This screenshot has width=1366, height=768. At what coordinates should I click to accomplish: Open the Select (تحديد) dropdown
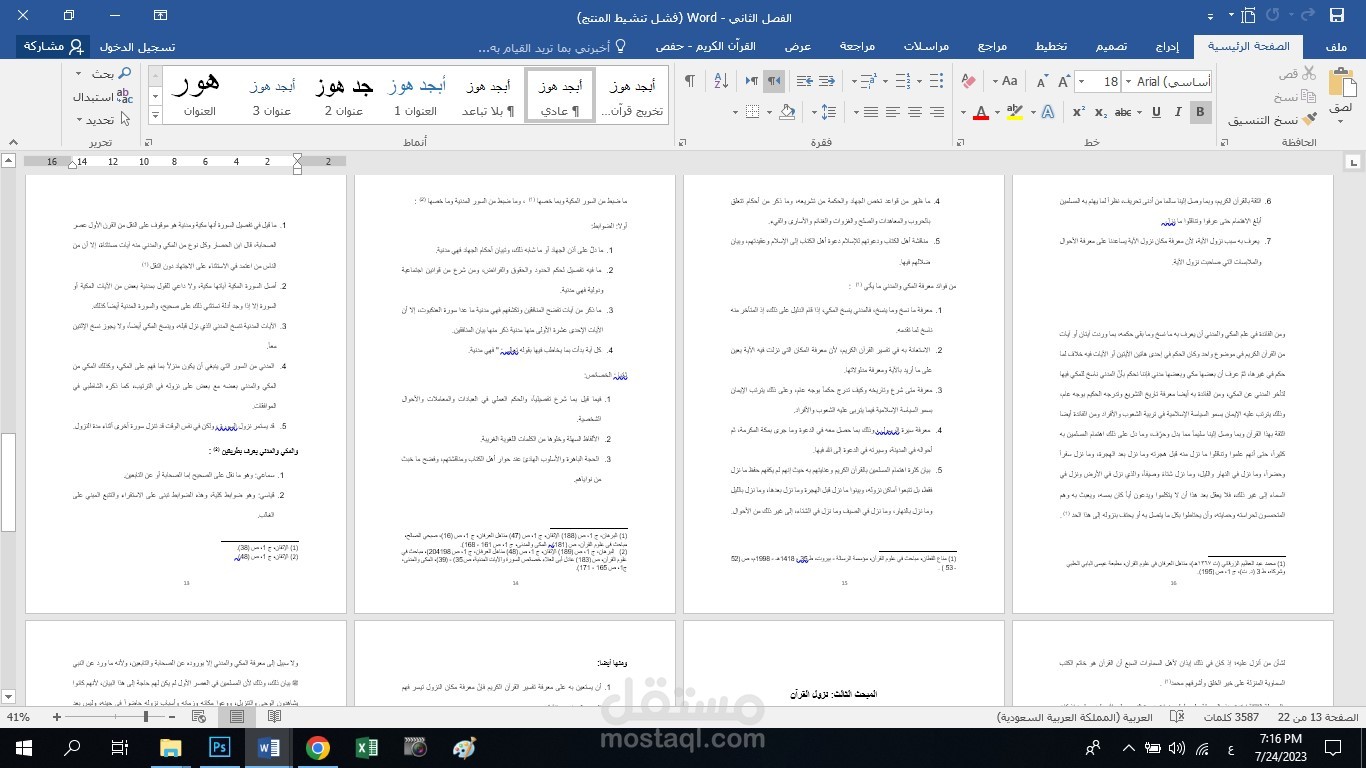pos(103,120)
